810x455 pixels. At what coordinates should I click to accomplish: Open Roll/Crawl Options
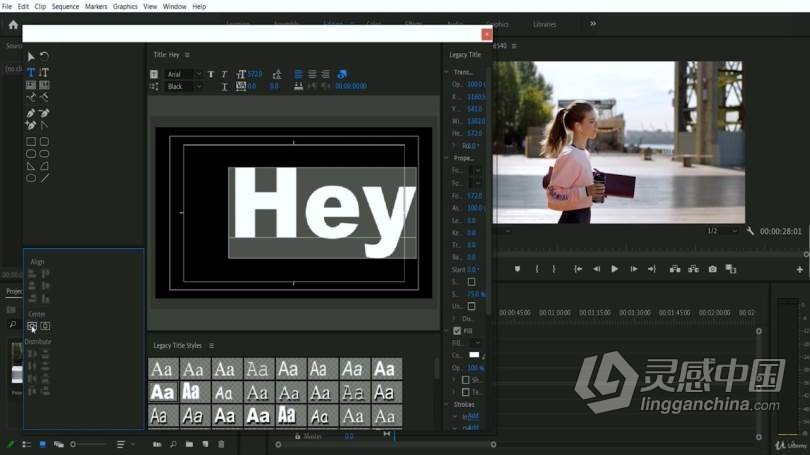point(154,87)
